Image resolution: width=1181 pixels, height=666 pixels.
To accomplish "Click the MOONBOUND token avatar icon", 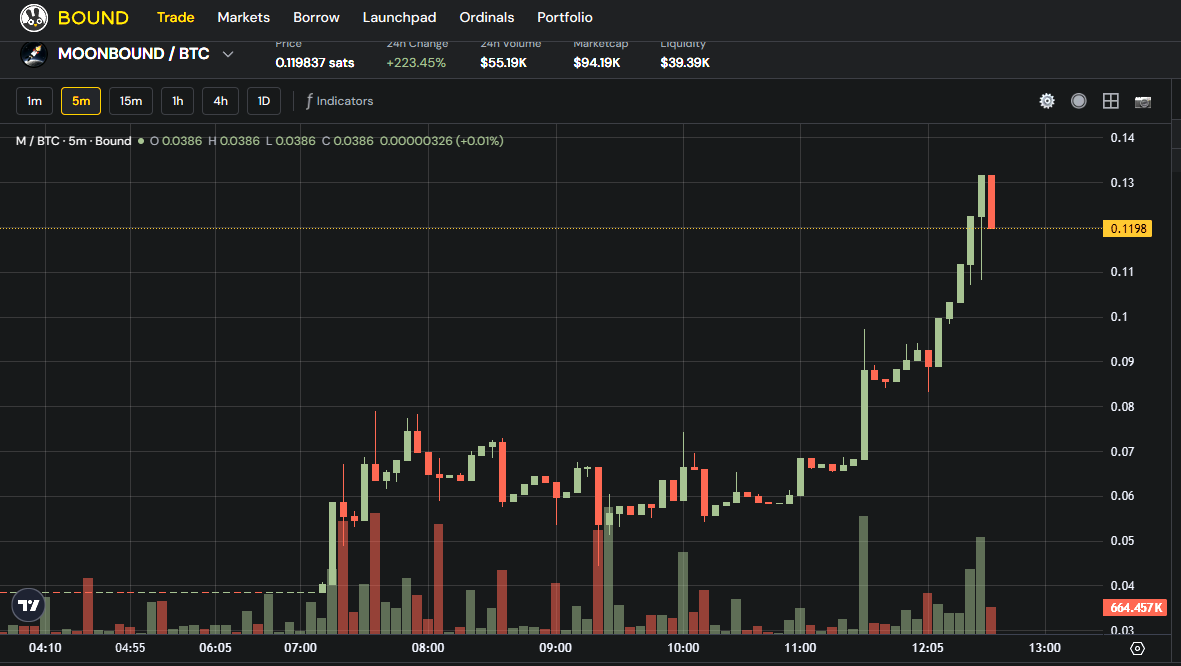I will tap(34, 54).
